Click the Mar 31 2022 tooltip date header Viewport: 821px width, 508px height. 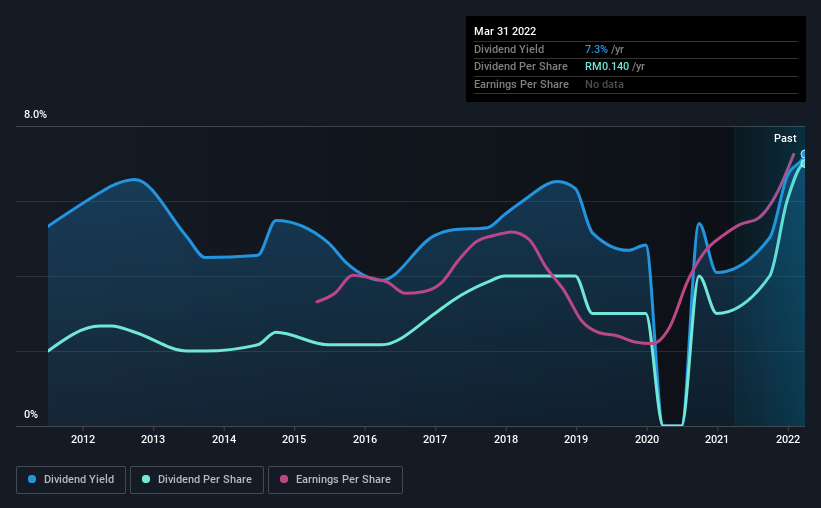click(x=505, y=31)
